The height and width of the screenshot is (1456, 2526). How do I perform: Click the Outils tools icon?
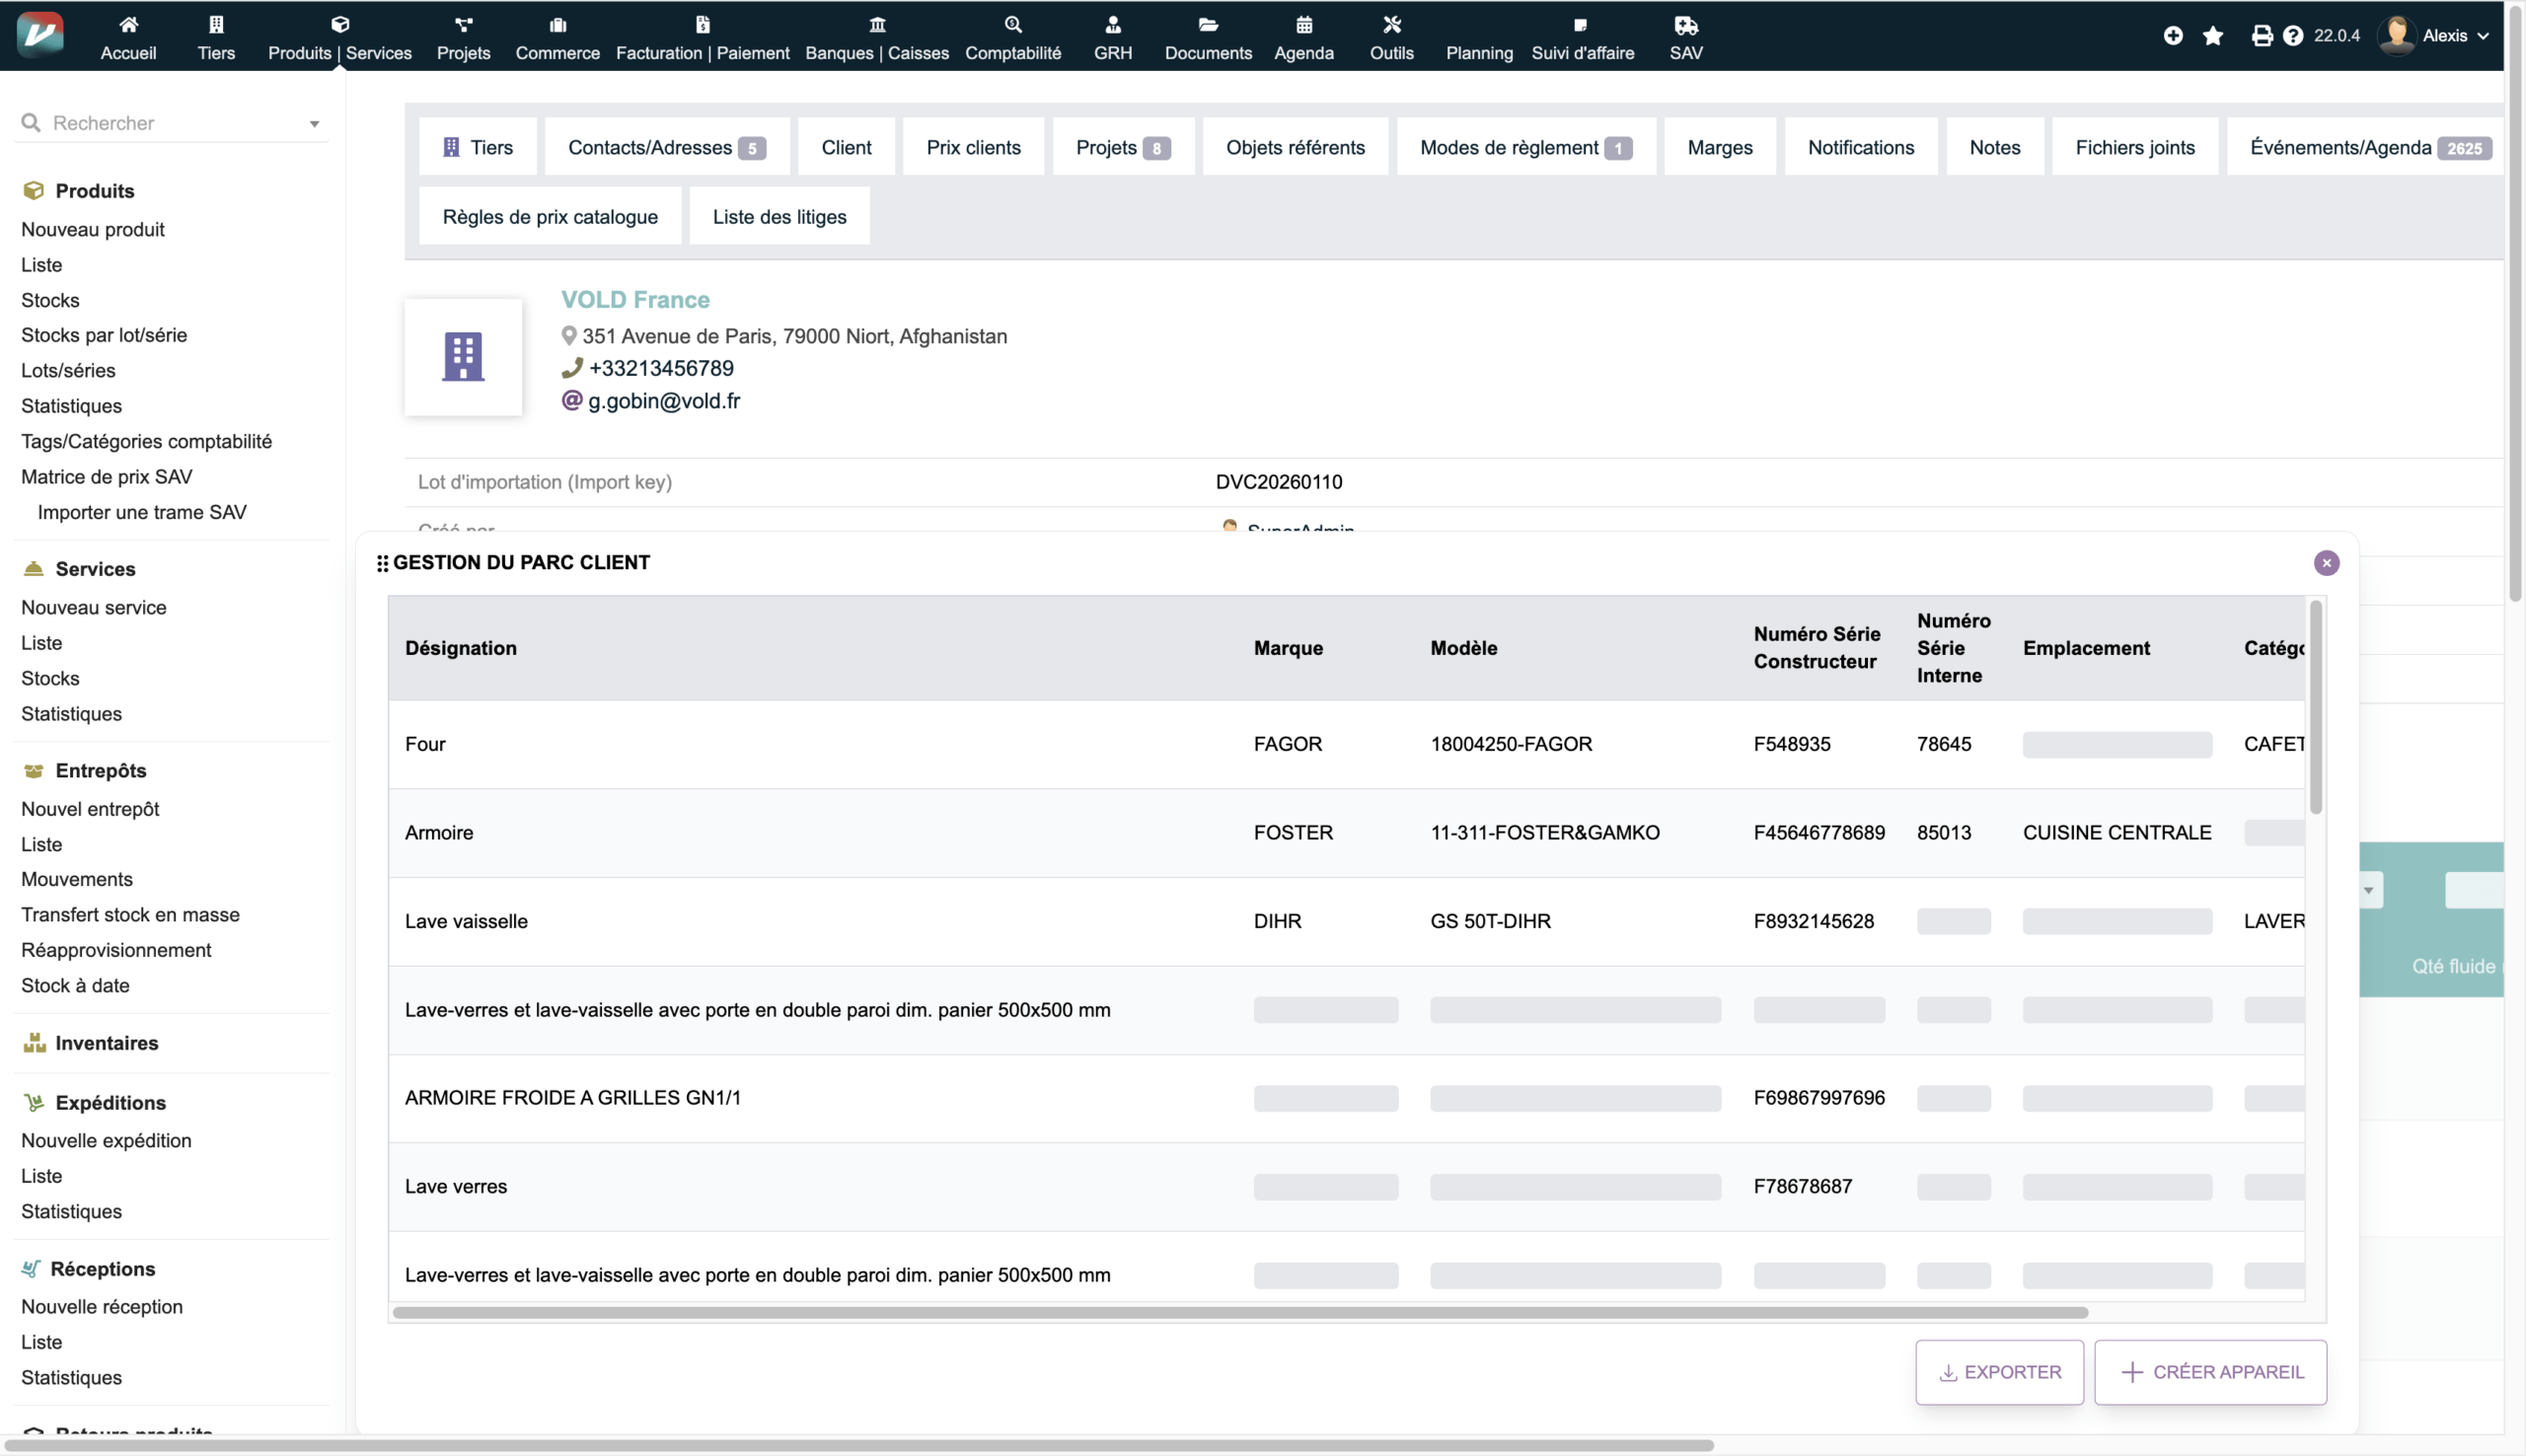(x=1391, y=25)
